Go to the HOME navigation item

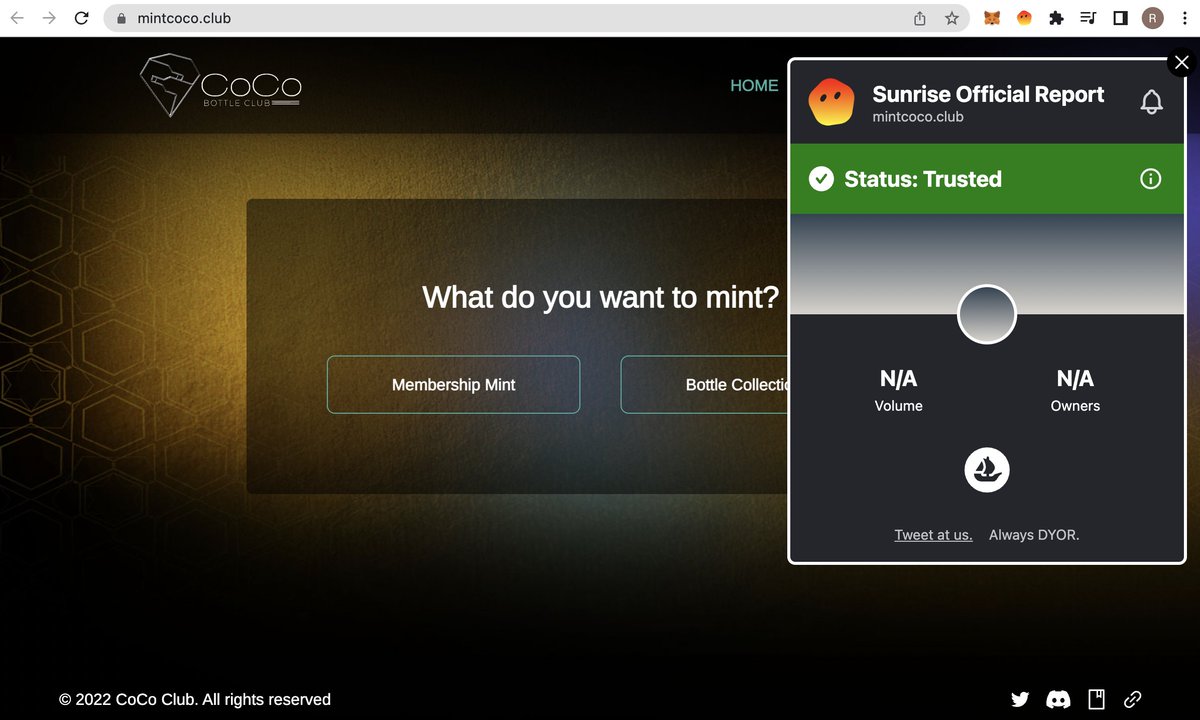pyautogui.click(x=754, y=86)
